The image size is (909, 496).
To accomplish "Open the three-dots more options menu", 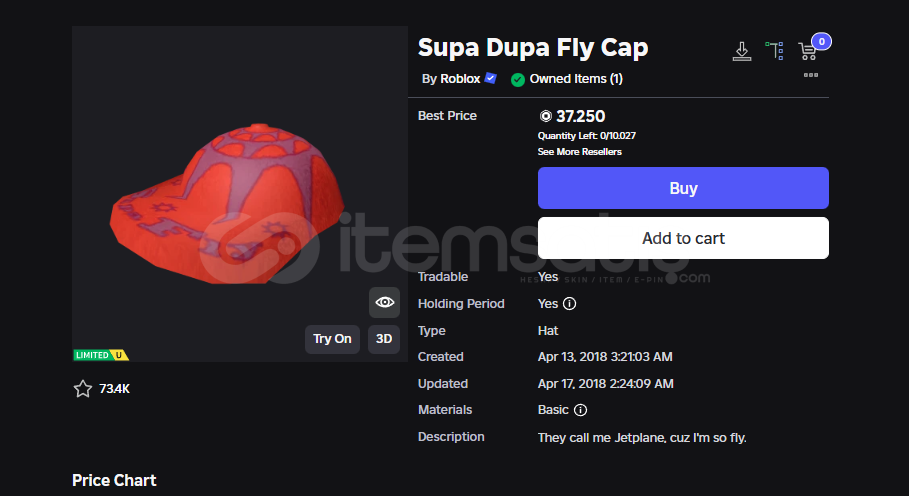I will (x=811, y=75).
